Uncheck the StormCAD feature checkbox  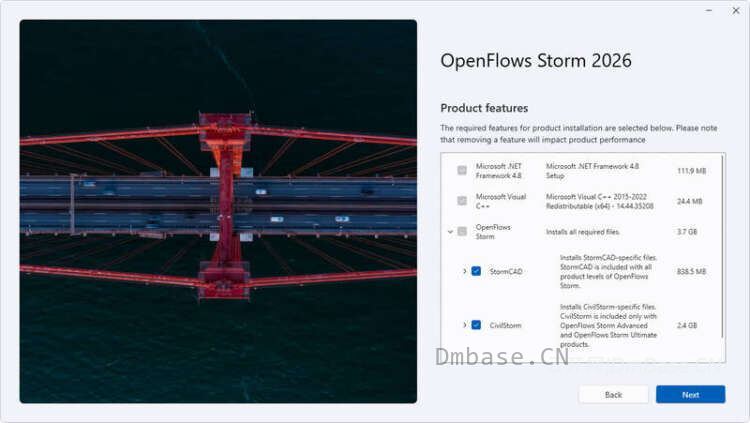coord(476,271)
